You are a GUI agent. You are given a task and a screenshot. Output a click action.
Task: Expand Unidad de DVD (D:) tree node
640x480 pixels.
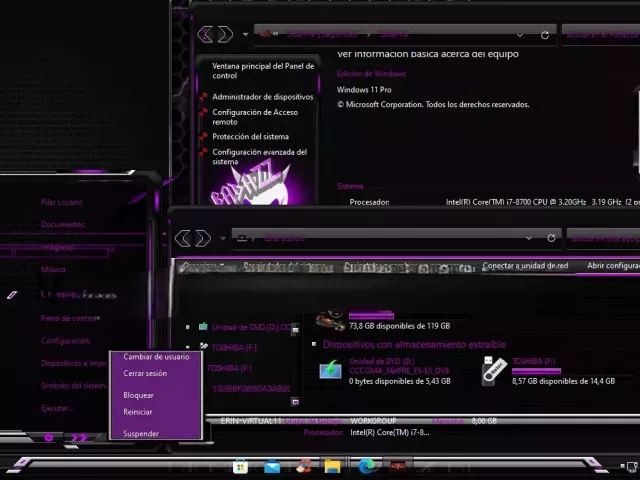[188, 327]
